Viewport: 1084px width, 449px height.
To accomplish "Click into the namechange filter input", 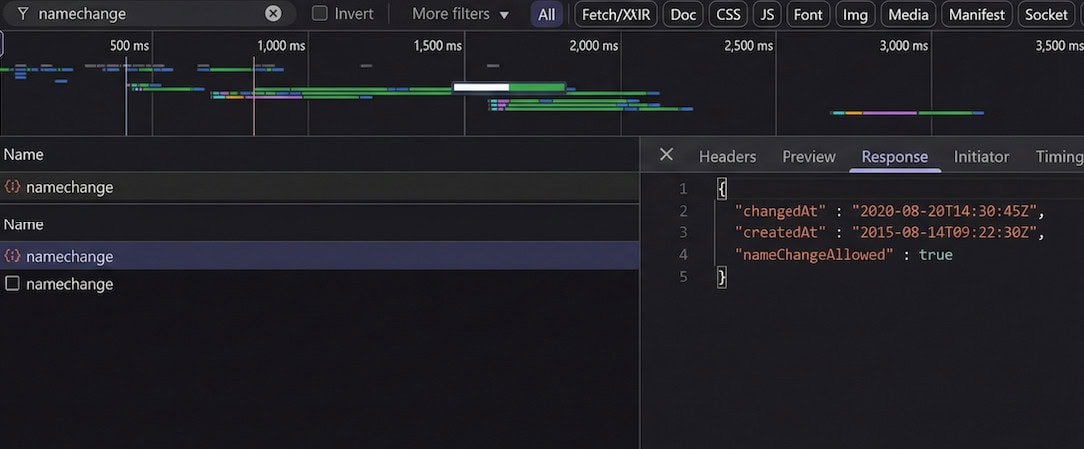I will 150,14.
